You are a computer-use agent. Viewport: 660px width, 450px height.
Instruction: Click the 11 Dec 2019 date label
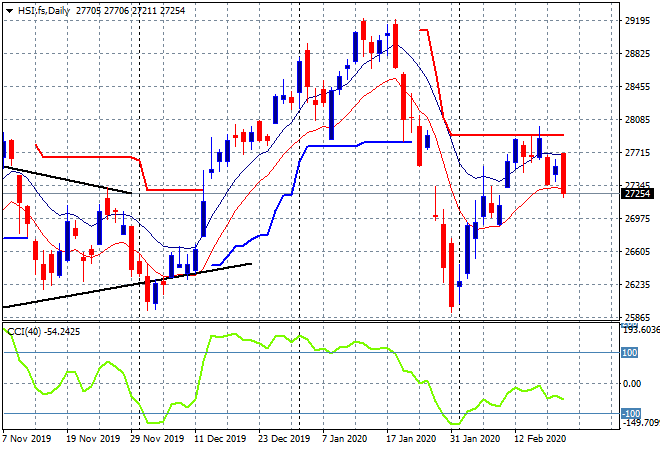pos(220,439)
